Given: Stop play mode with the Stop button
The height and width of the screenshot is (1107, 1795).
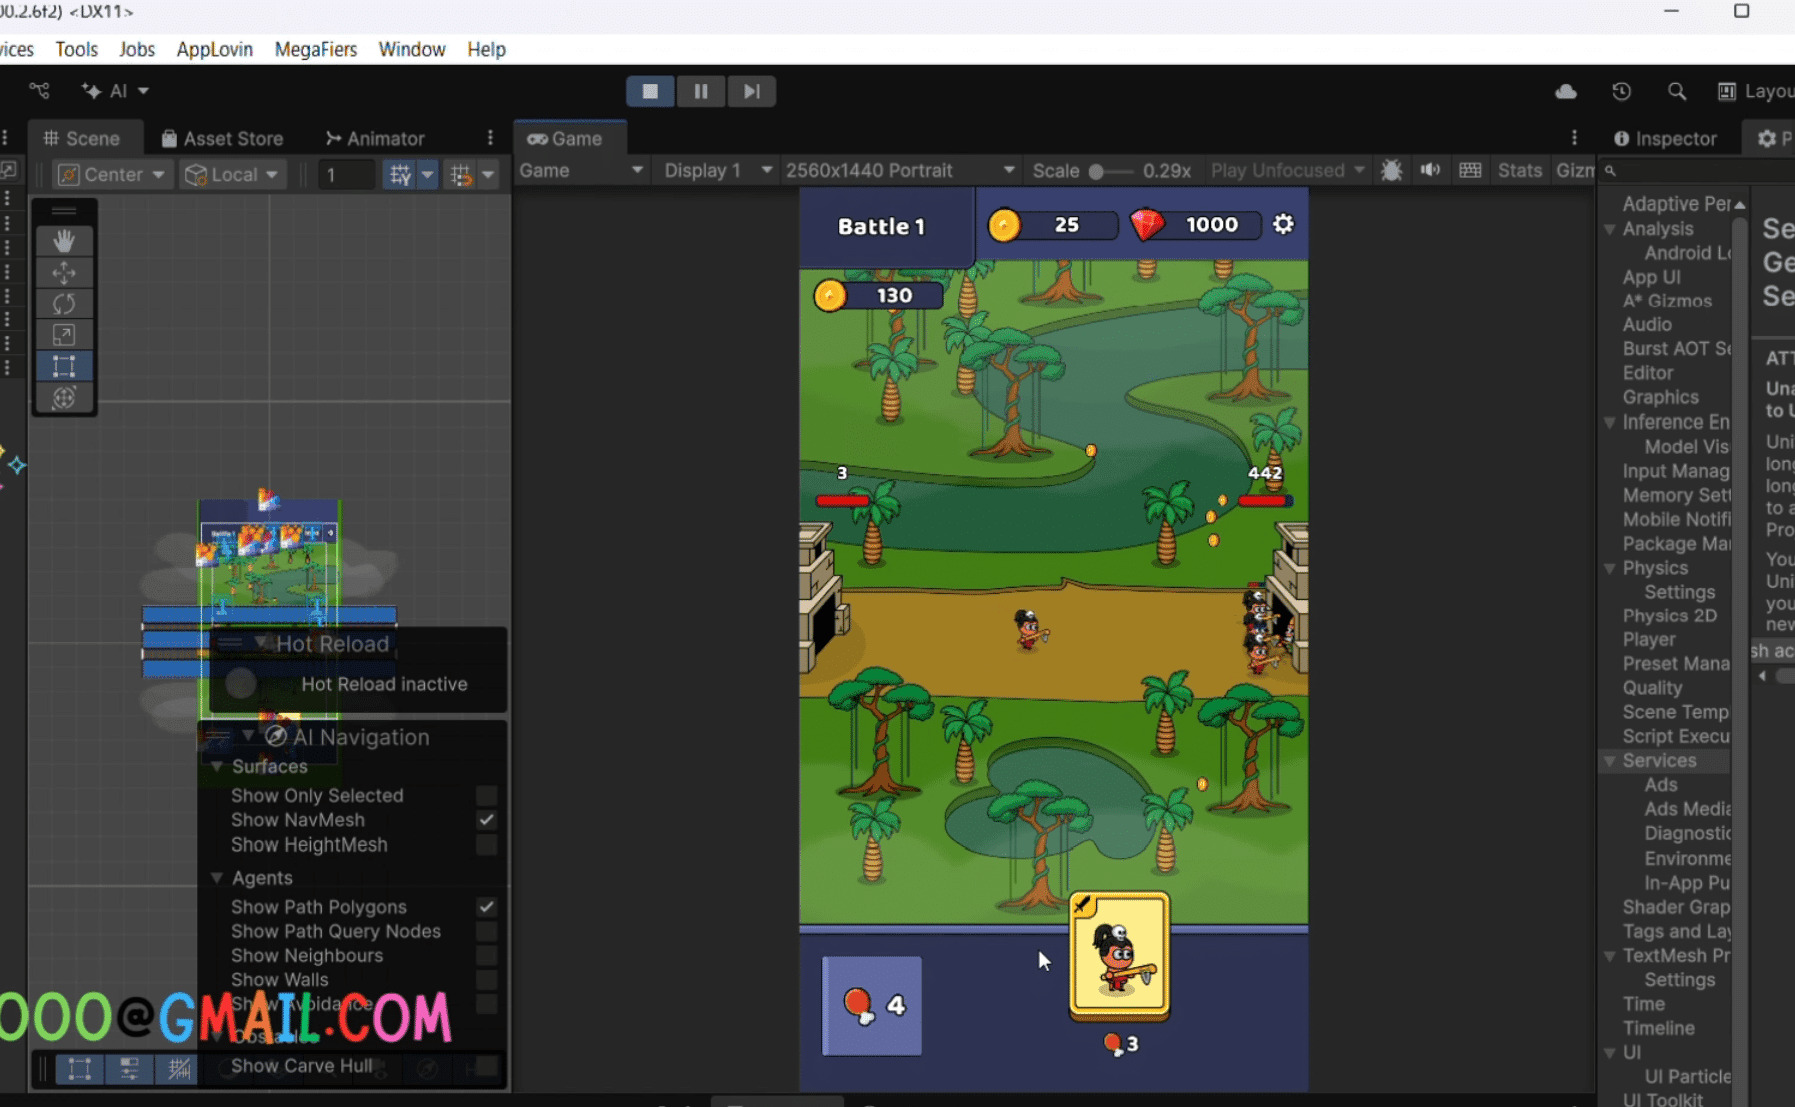Looking at the screenshot, I should [x=650, y=91].
